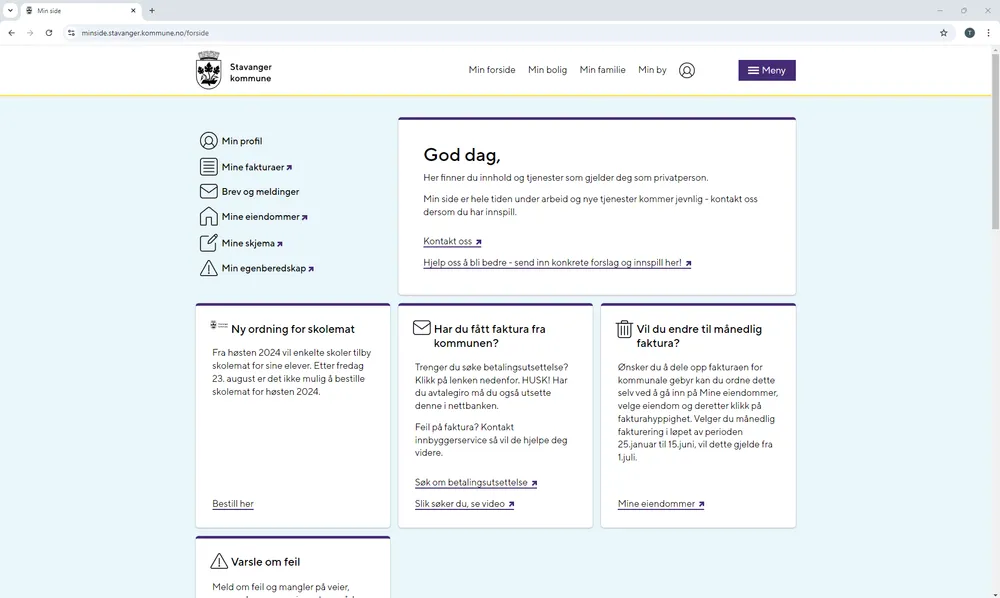The height and width of the screenshot is (598, 1000).
Task: Bookmark this page with the star icon
Action: click(x=943, y=33)
